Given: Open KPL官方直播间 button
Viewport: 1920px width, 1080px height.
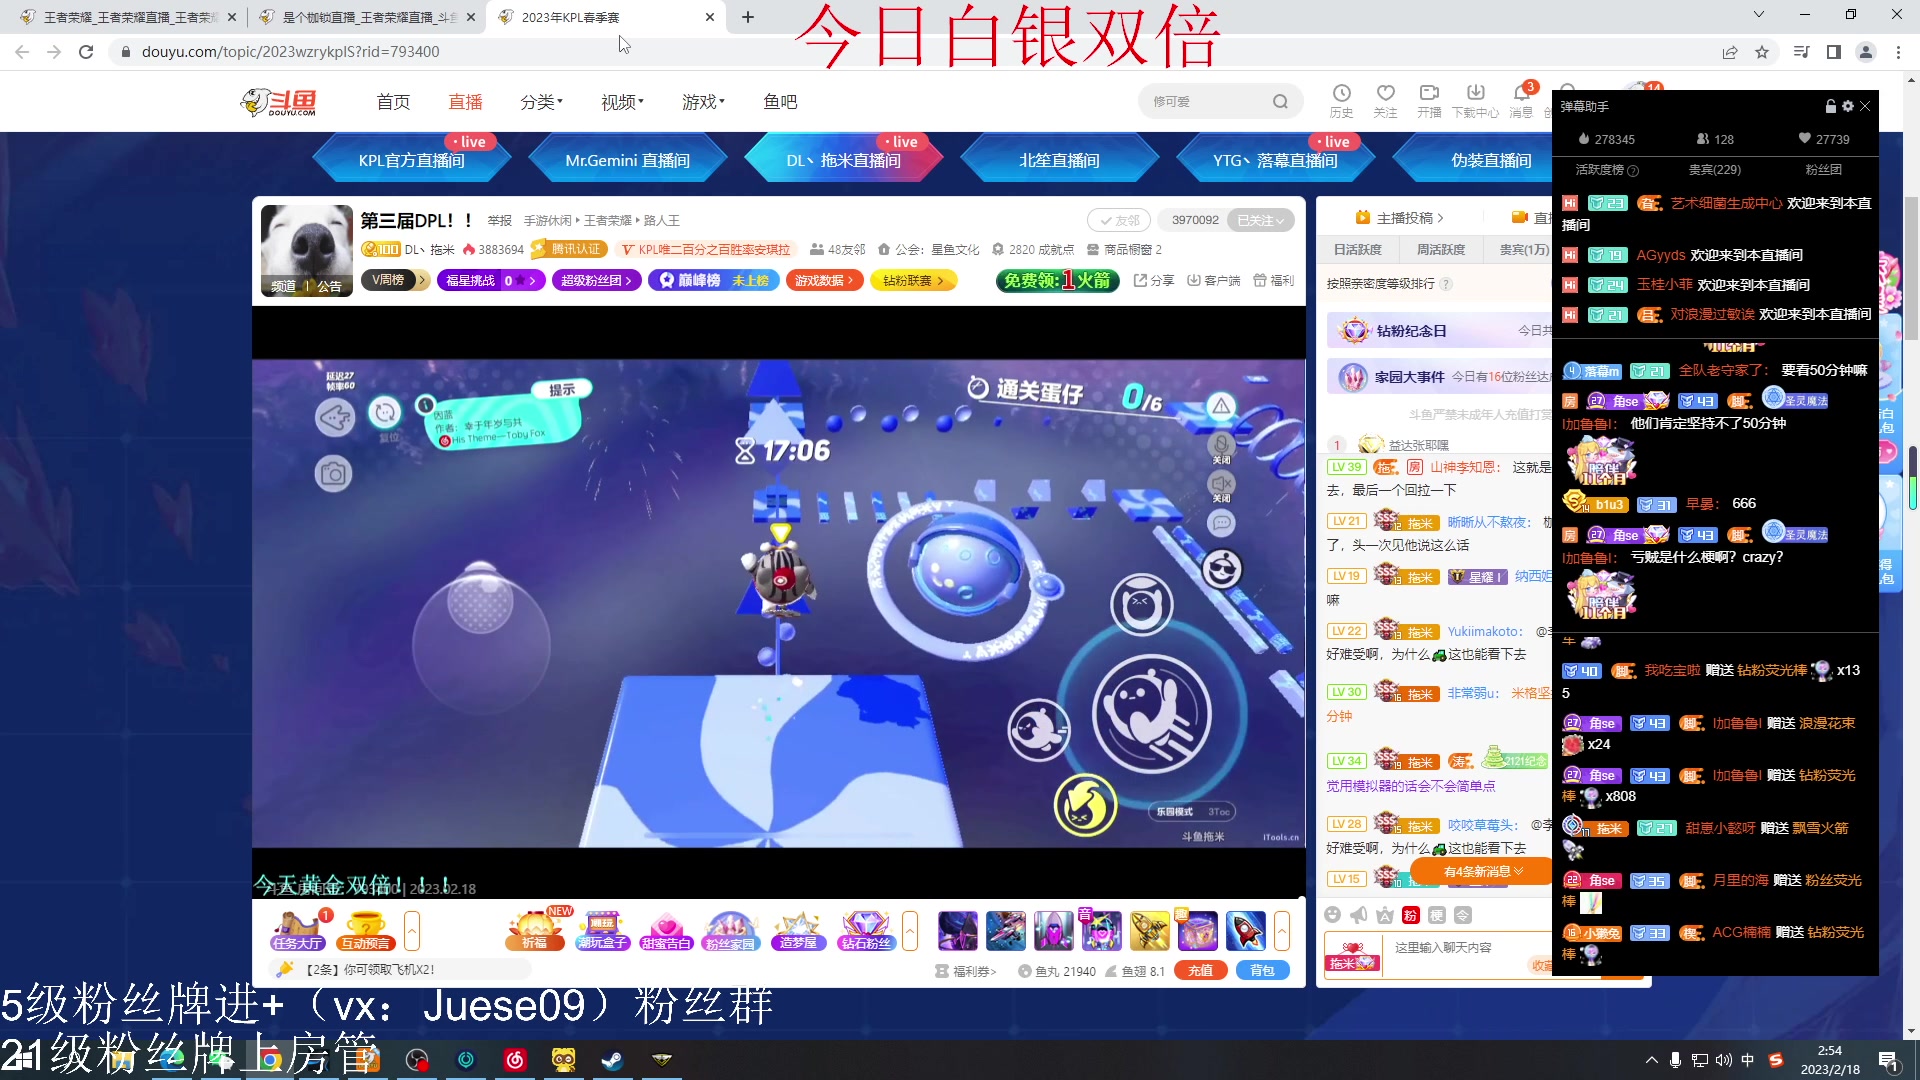Looking at the screenshot, I should tap(412, 160).
